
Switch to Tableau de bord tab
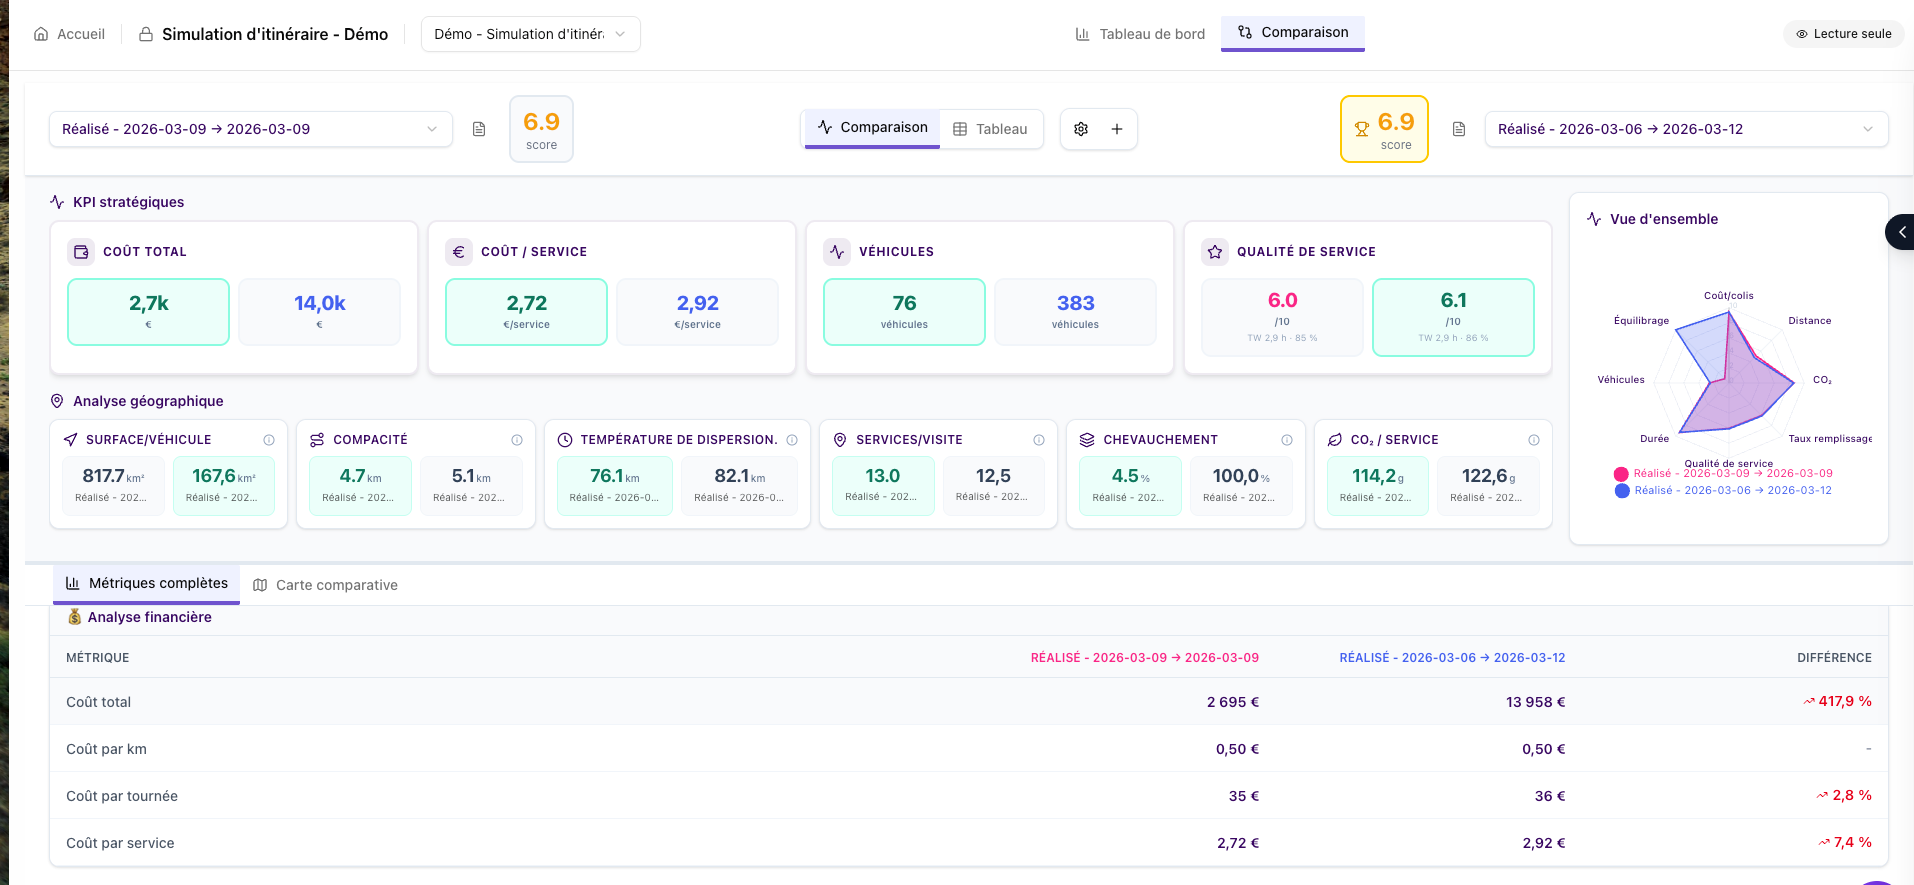click(1140, 34)
